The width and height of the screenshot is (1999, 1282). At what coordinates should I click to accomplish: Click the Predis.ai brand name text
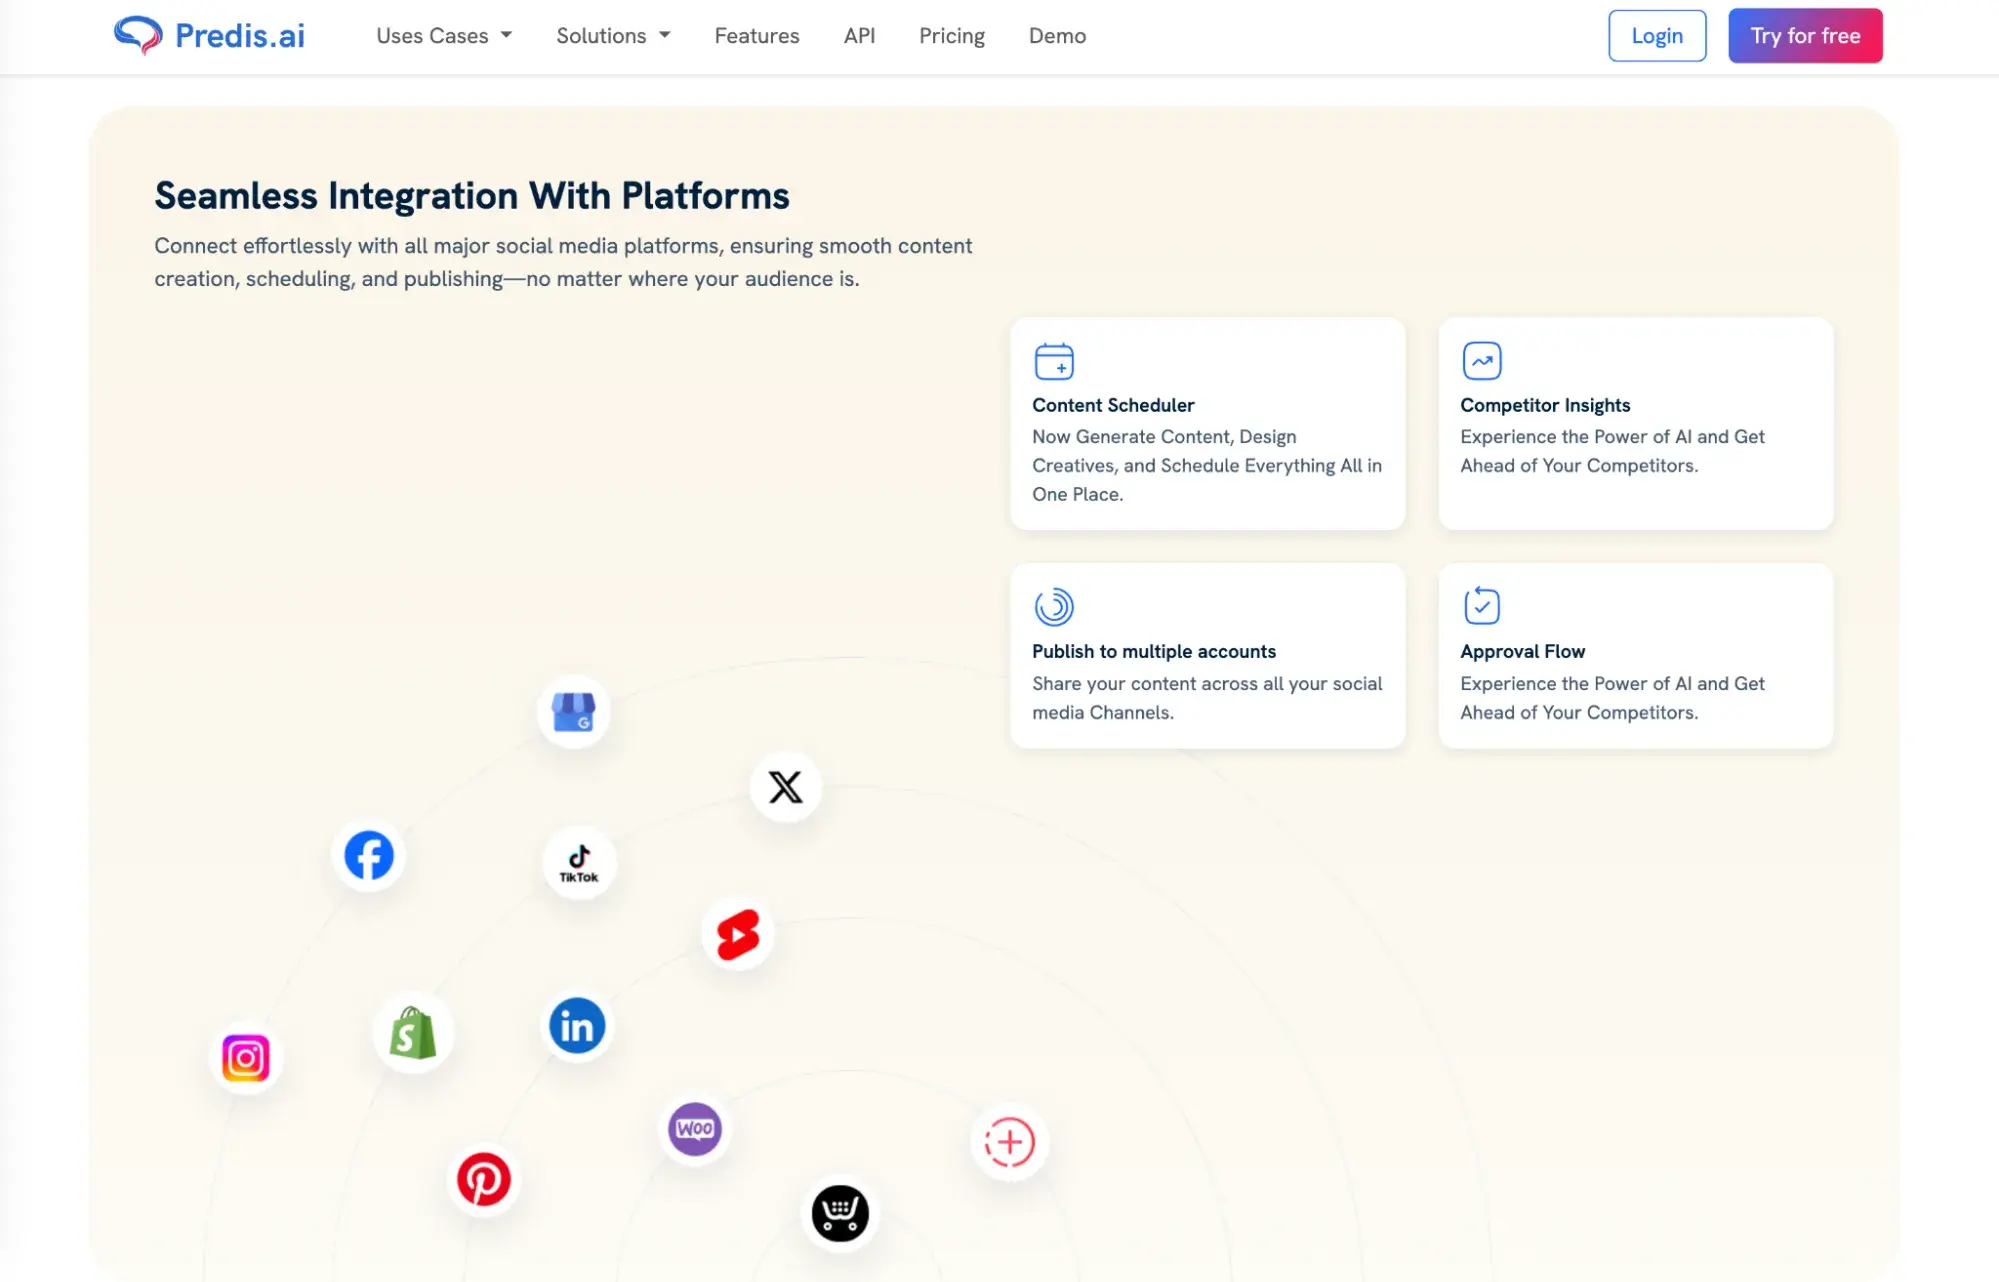240,36
